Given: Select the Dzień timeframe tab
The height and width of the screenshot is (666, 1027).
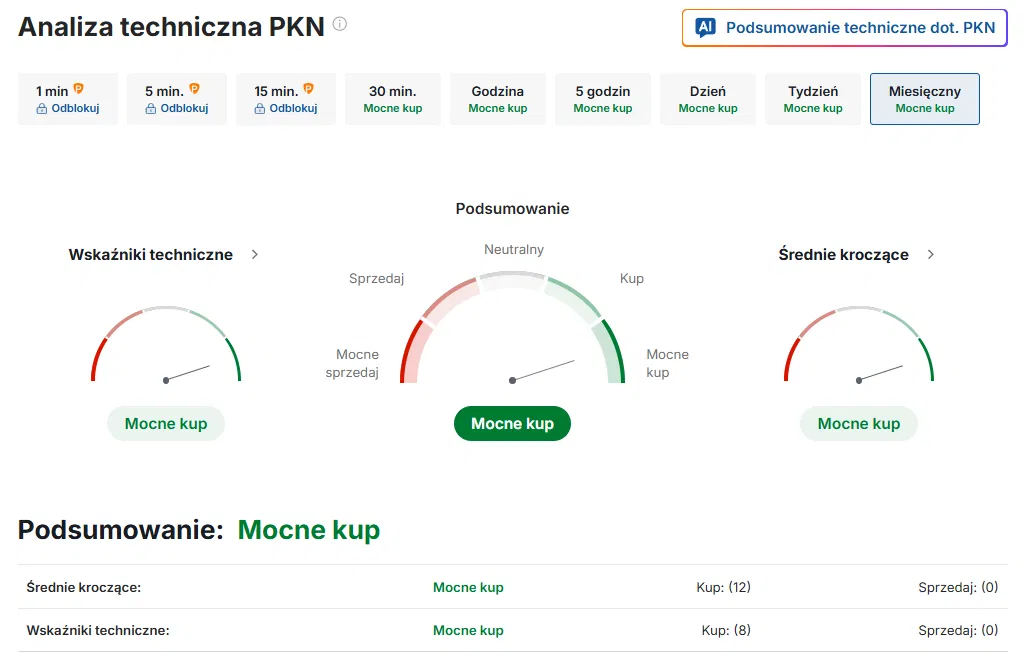Looking at the screenshot, I should point(708,99).
